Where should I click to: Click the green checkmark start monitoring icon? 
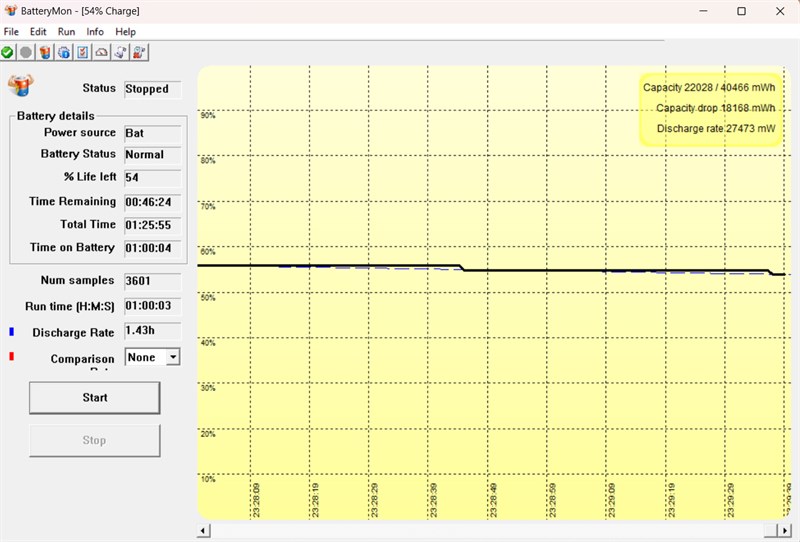[x=8, y=52]
